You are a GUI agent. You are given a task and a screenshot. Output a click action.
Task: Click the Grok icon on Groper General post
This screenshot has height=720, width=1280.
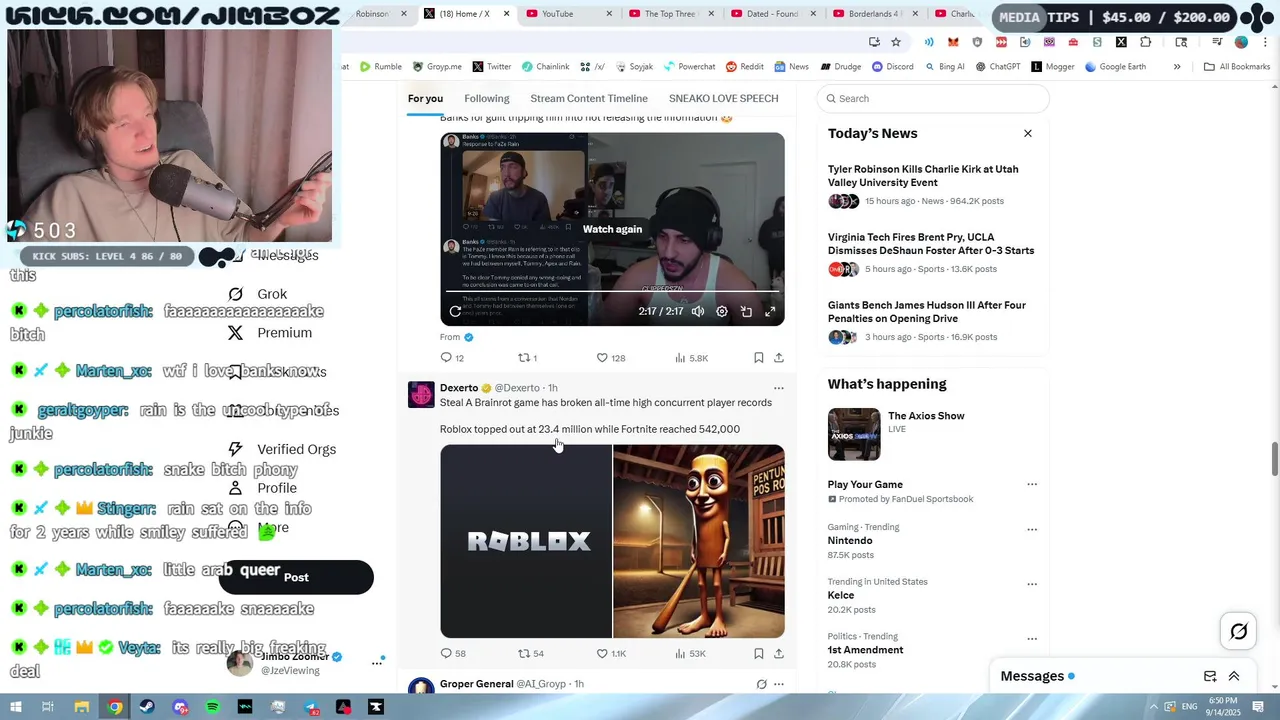(761, 684)
